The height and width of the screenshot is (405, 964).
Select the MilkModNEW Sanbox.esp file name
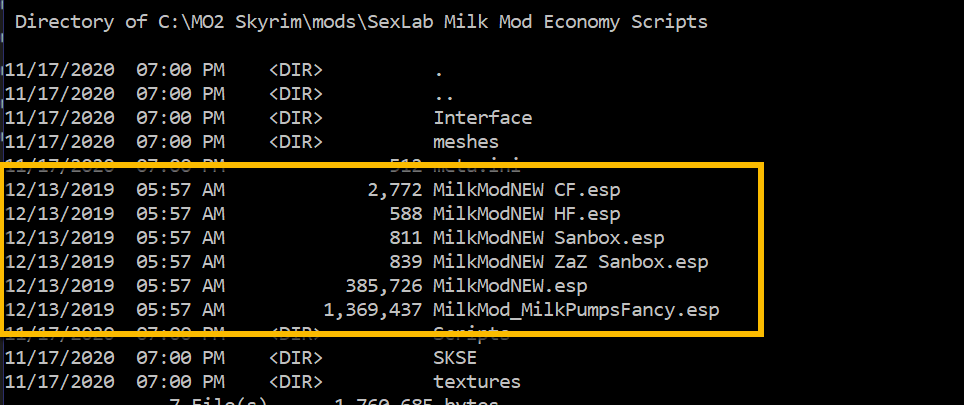(x=549, y=238)
